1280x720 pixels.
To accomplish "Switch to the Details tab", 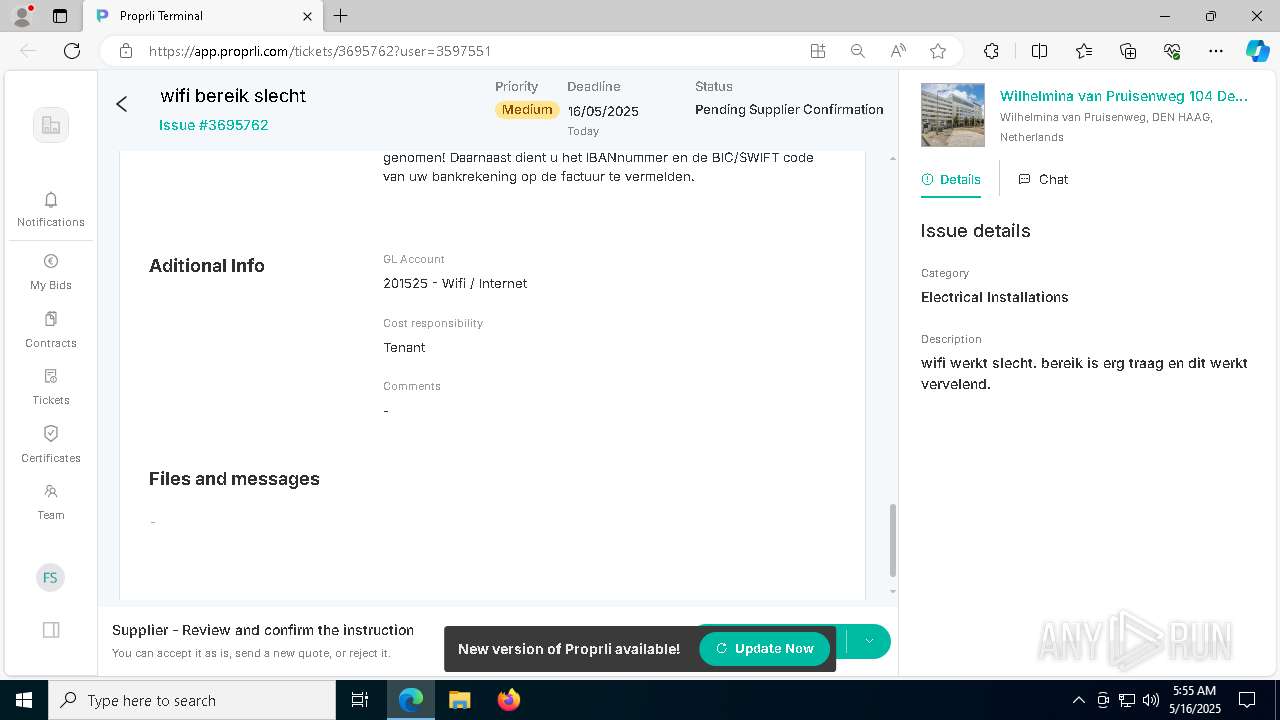I will pyautogui.click(x=951, y=179).
